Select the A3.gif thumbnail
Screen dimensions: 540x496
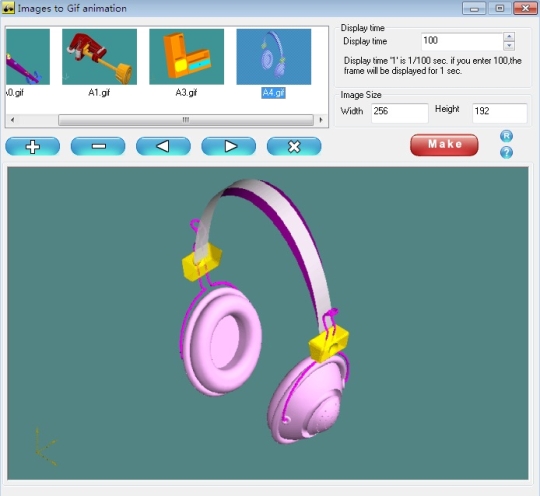[187, 57]
